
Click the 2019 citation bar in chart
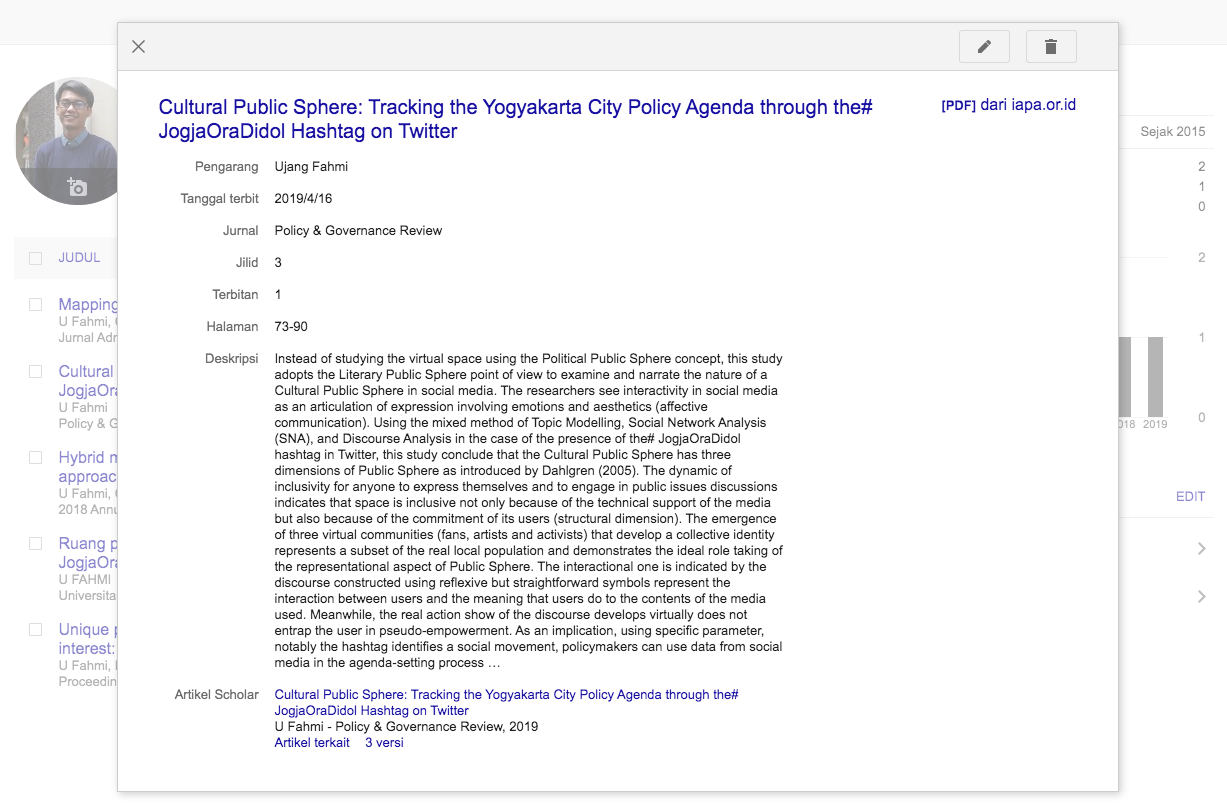tap(1155, 377)
